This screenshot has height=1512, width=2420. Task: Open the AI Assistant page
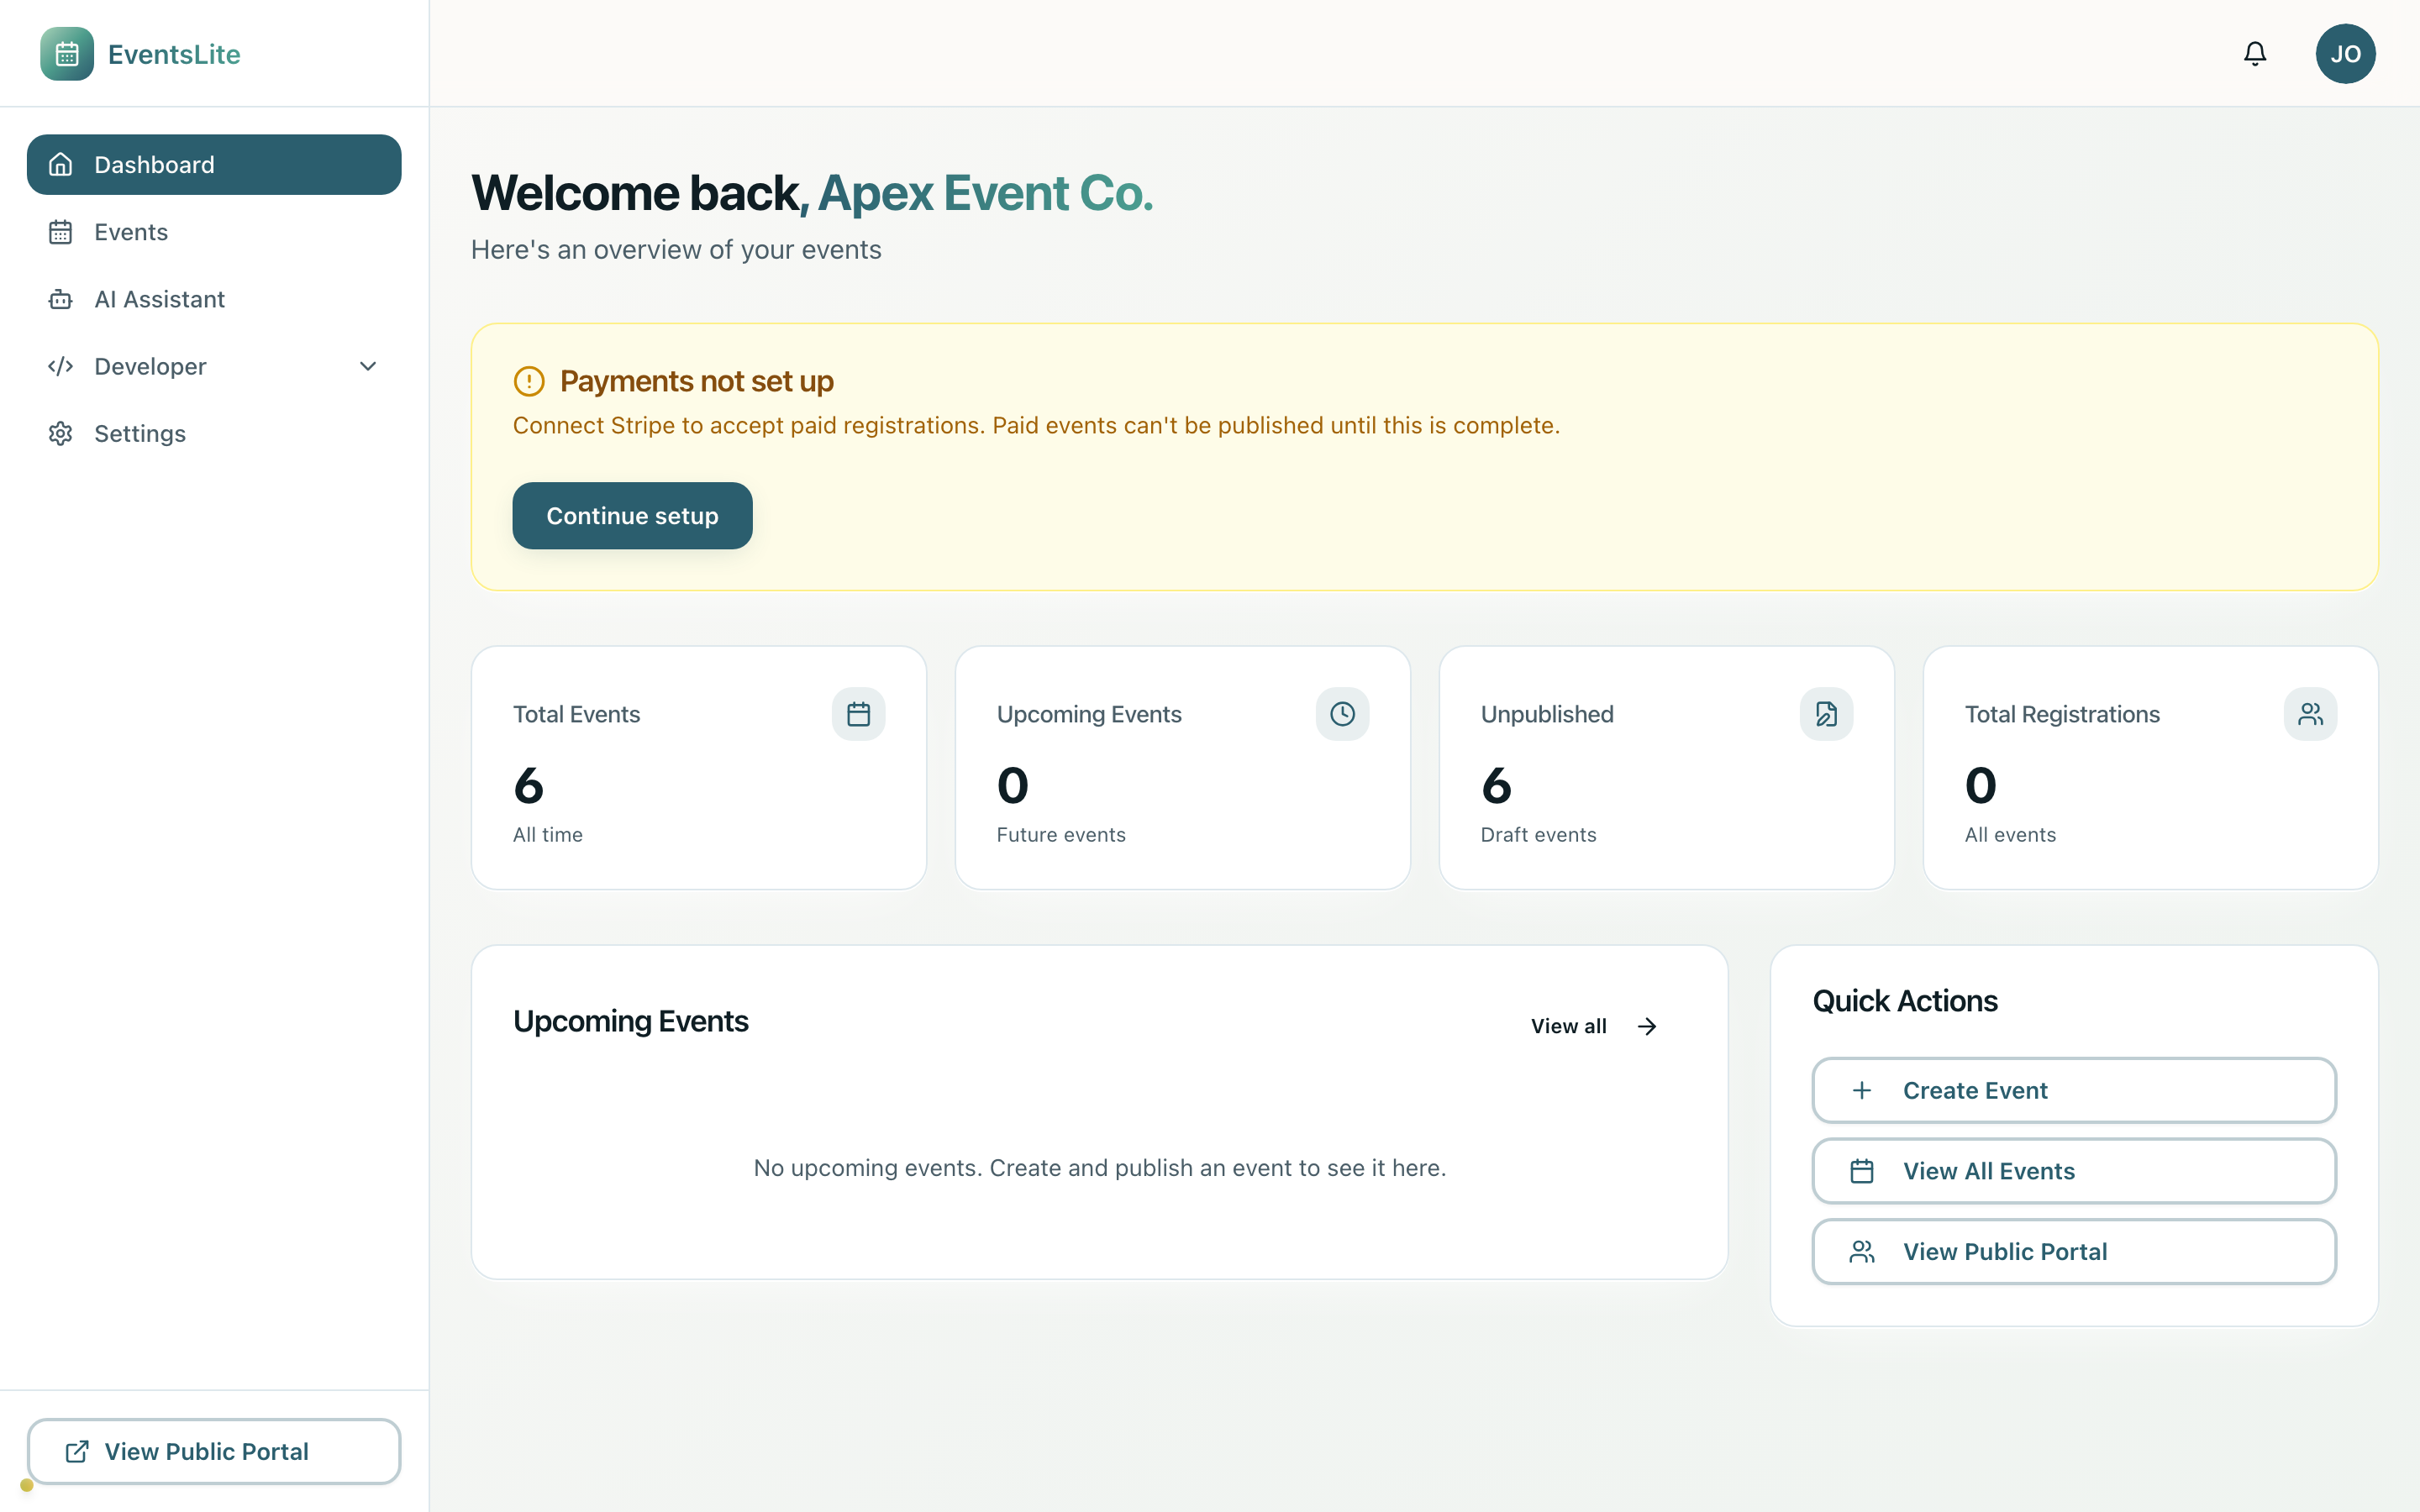(x=214, y=299)
